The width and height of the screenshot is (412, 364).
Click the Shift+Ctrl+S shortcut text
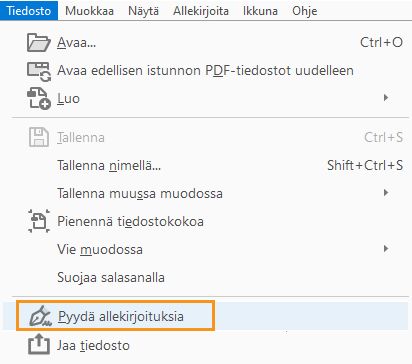[365, 165]
